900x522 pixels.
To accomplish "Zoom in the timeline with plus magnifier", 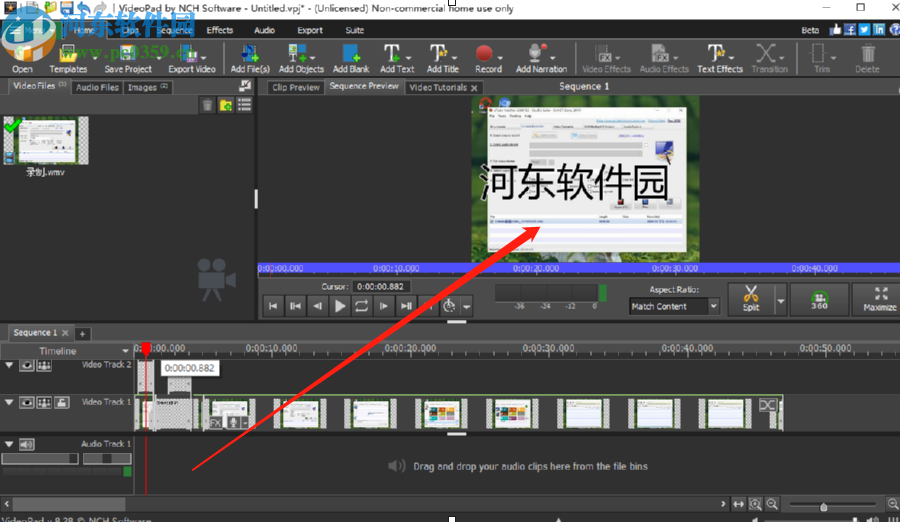I will (893, 504).
